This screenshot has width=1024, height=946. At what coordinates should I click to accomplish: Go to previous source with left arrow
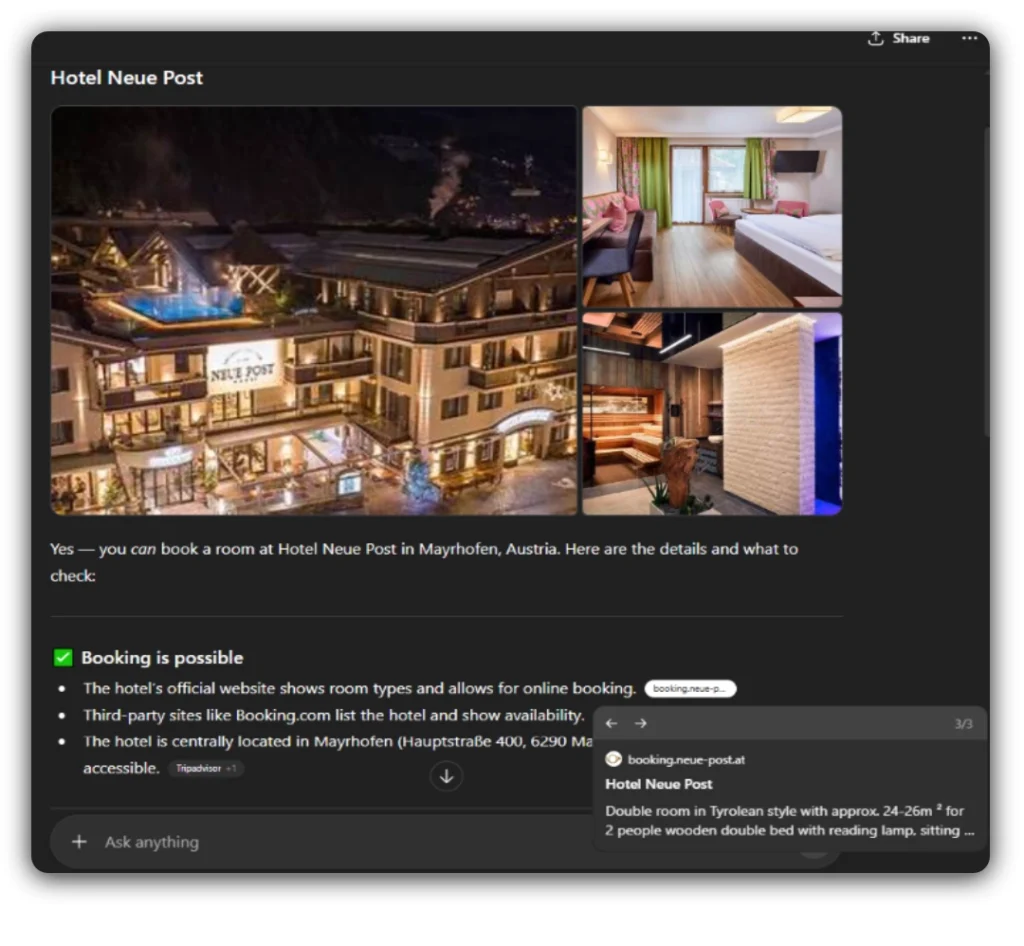pyautogui.click(x=612, y=723)
